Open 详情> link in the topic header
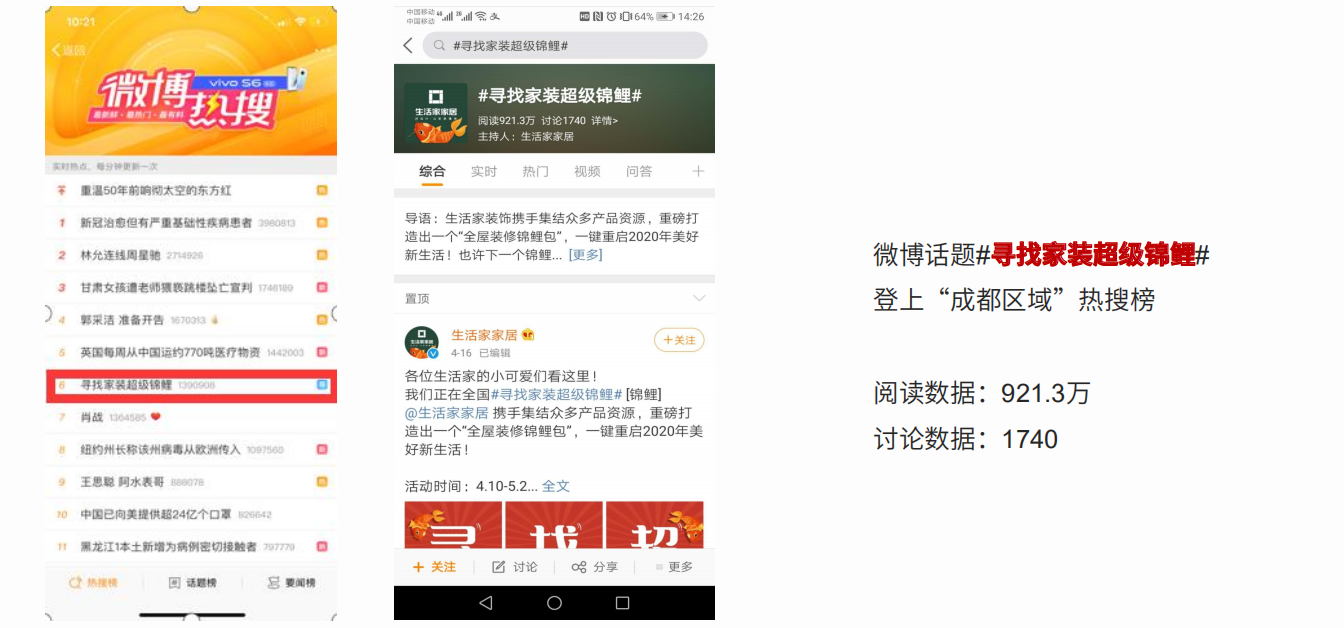Viewport: 1344px width, 628px height. click(x=604, y=121)
